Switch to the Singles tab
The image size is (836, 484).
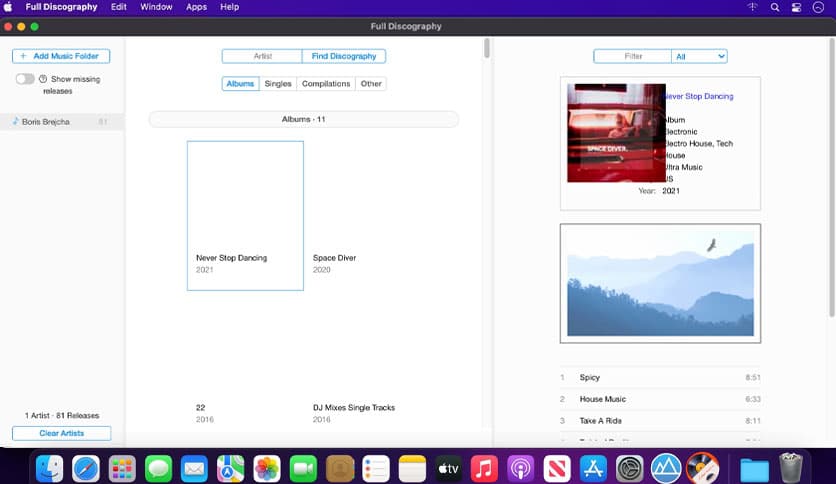pos(278,84)
